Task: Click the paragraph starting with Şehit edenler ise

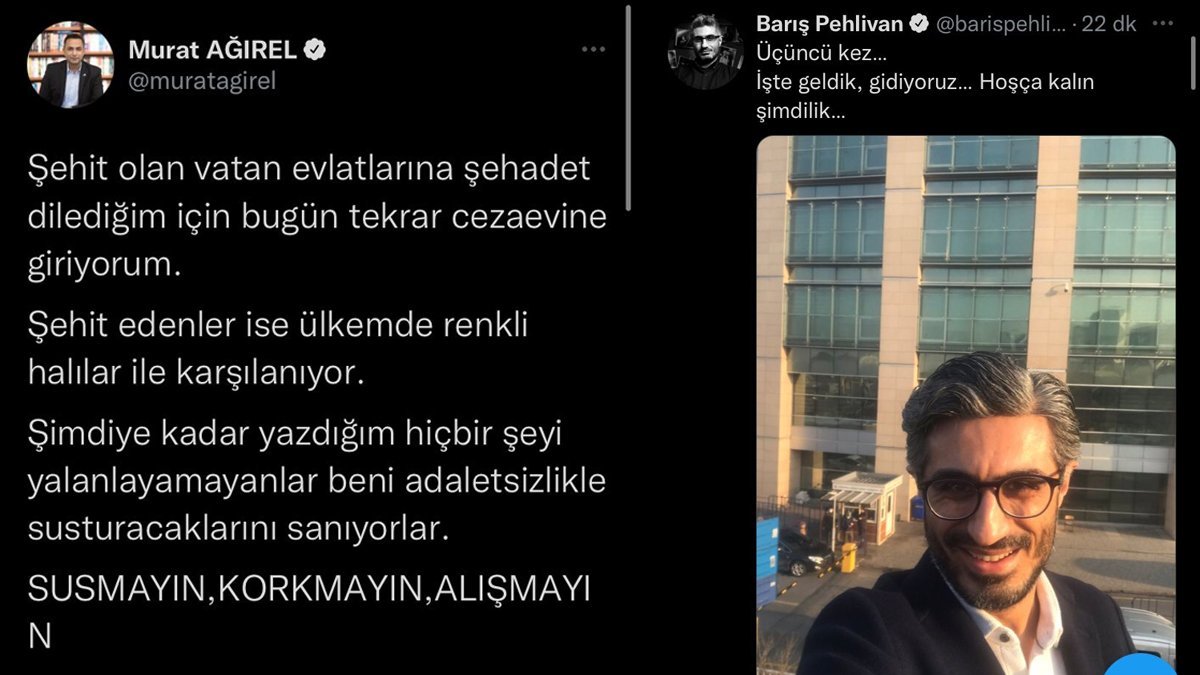Action: tap(276, 350)
